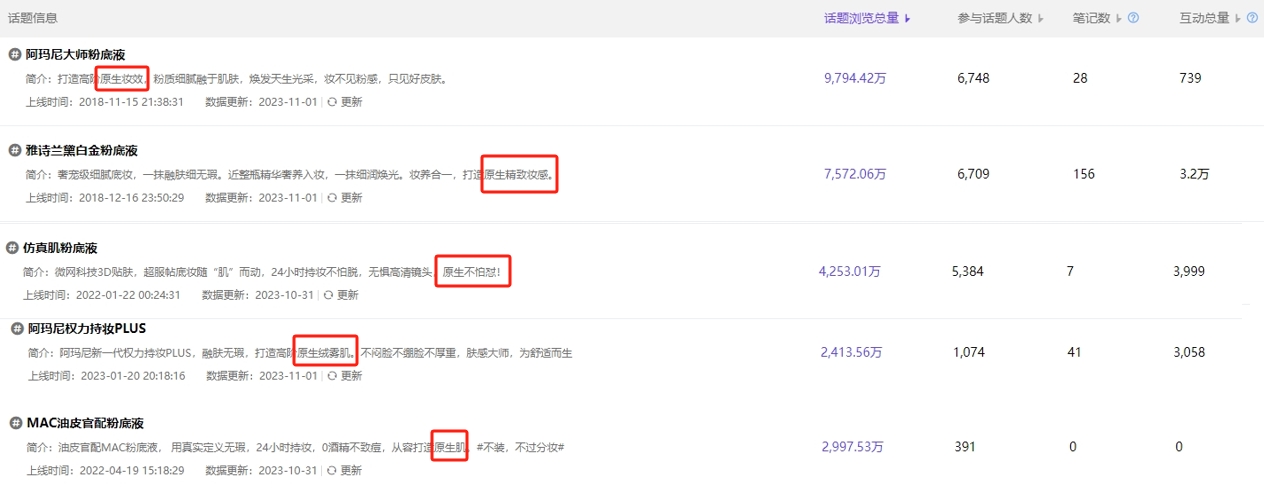The width and height of the screenshot is (1264, 501).
Task: Open help icon next to 笔记数
Action: (1133, 18)
